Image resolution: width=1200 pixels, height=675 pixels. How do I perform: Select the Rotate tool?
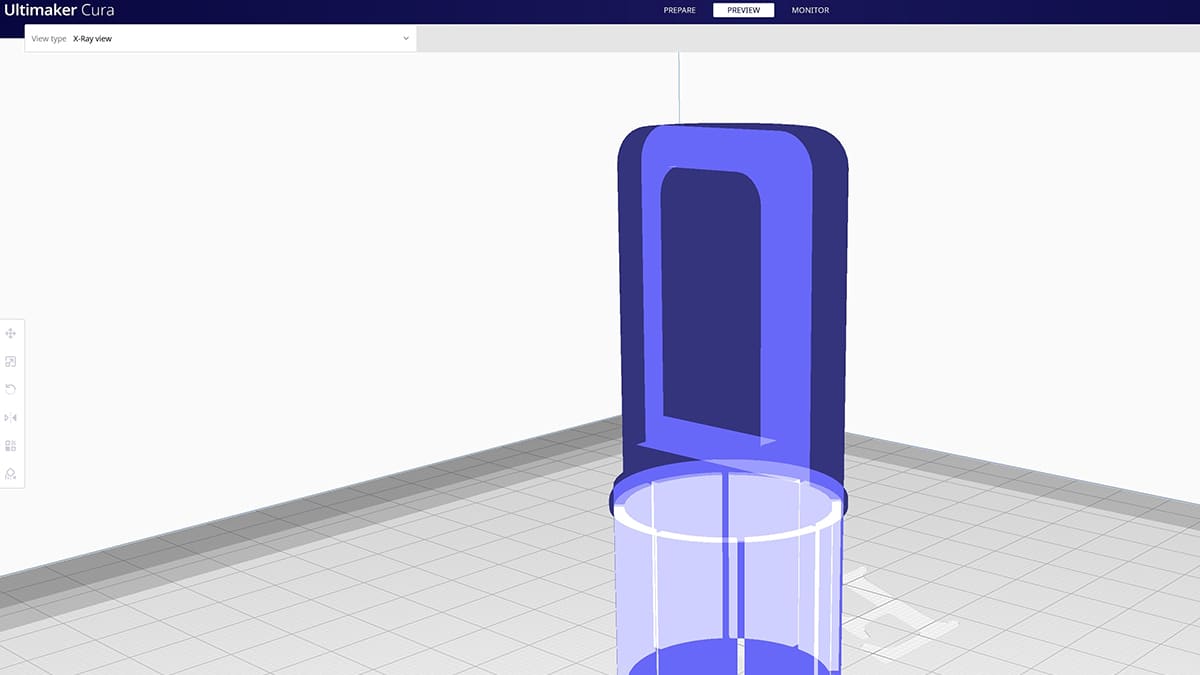pos(10,389)
